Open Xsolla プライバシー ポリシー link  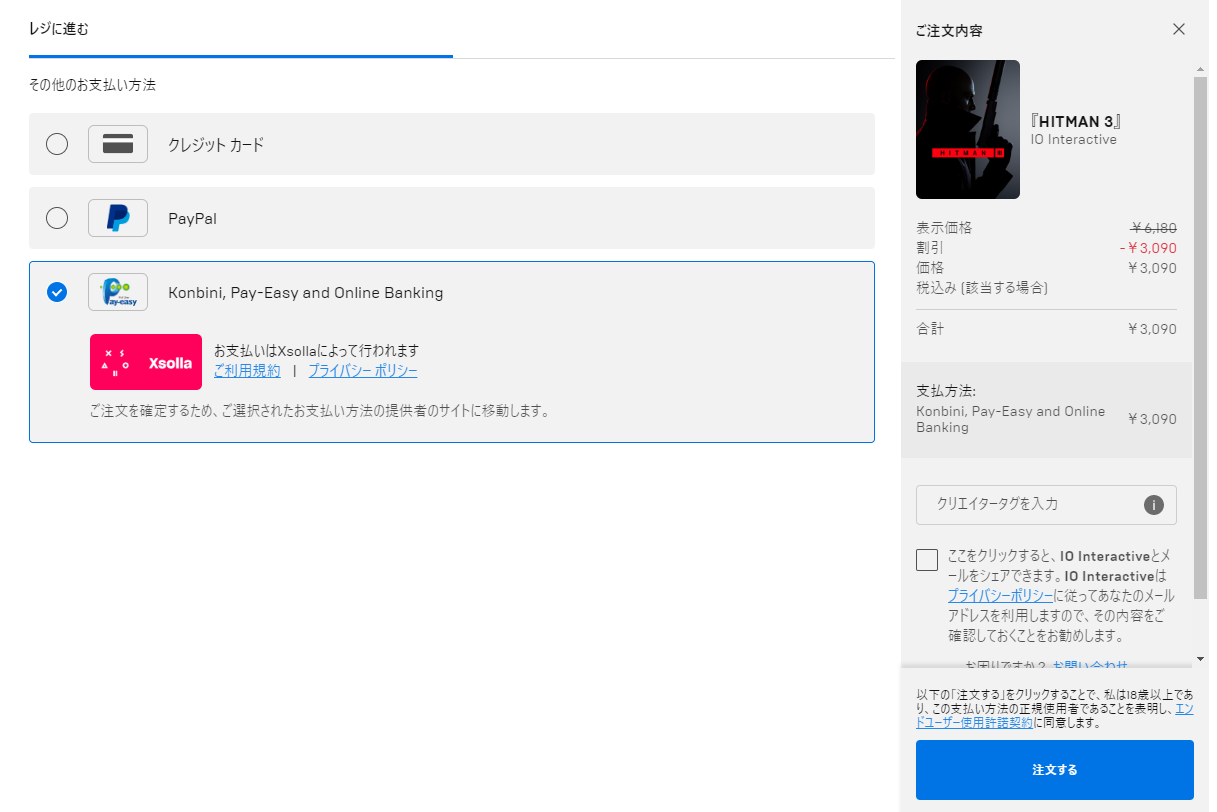[x=363, y=371]
